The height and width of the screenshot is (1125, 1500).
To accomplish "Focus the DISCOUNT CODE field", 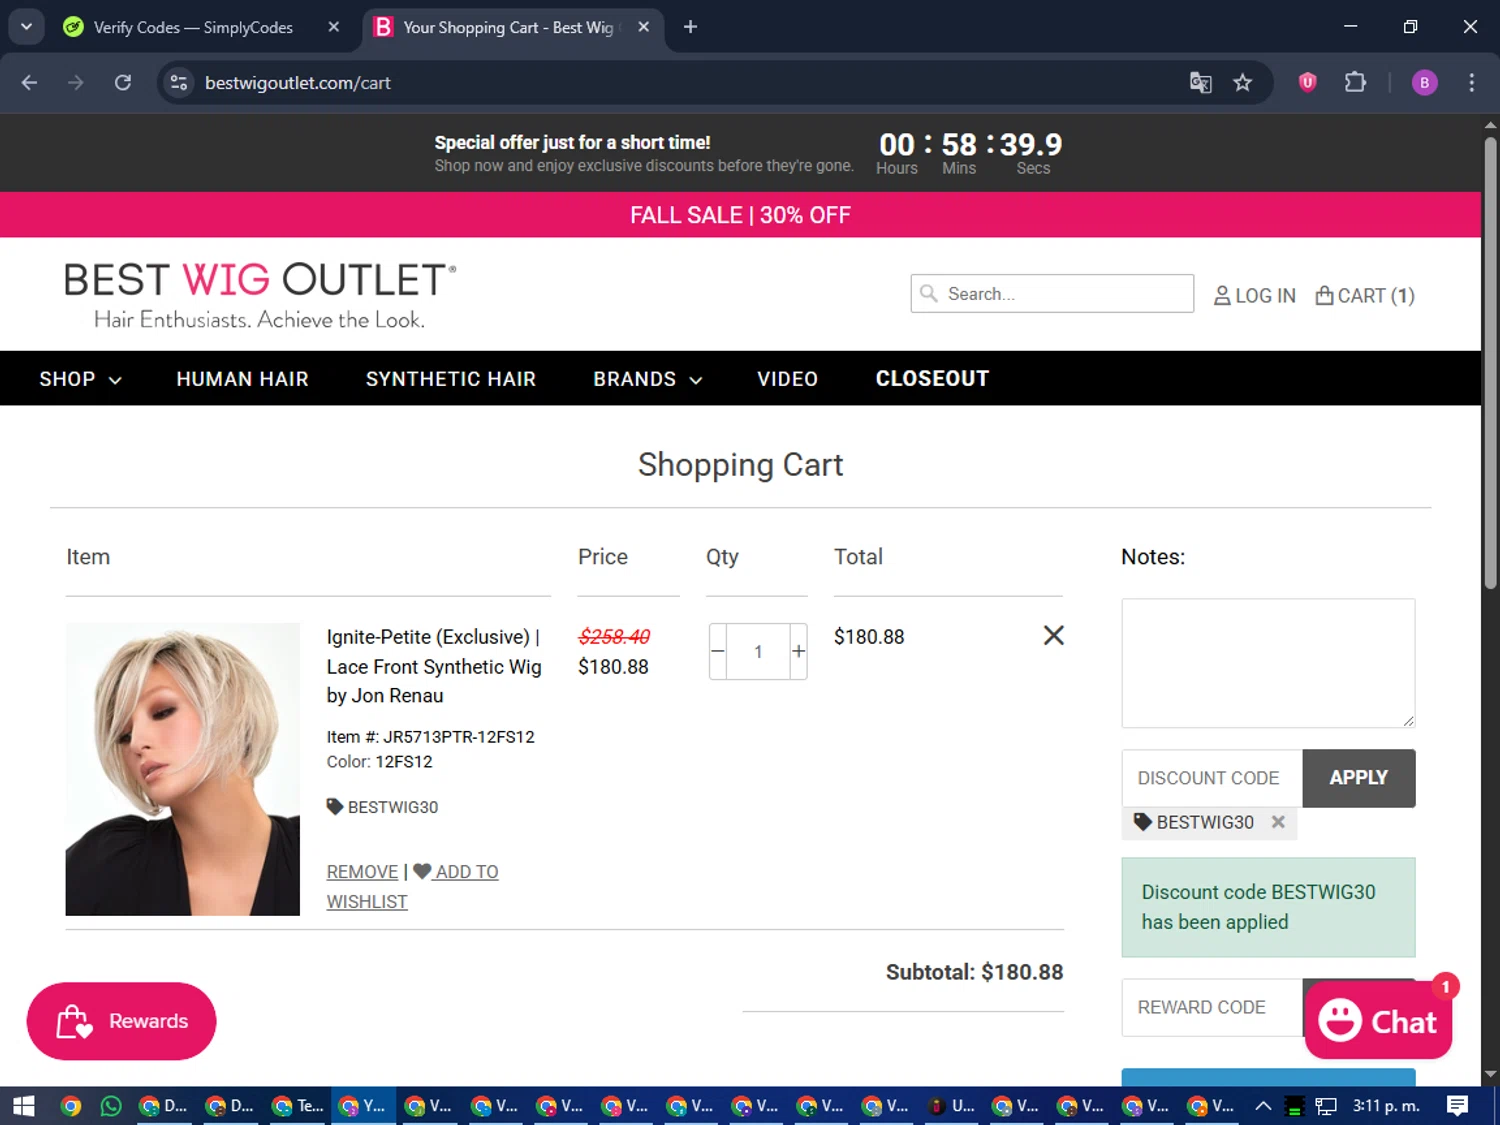I will (1212, 778).
